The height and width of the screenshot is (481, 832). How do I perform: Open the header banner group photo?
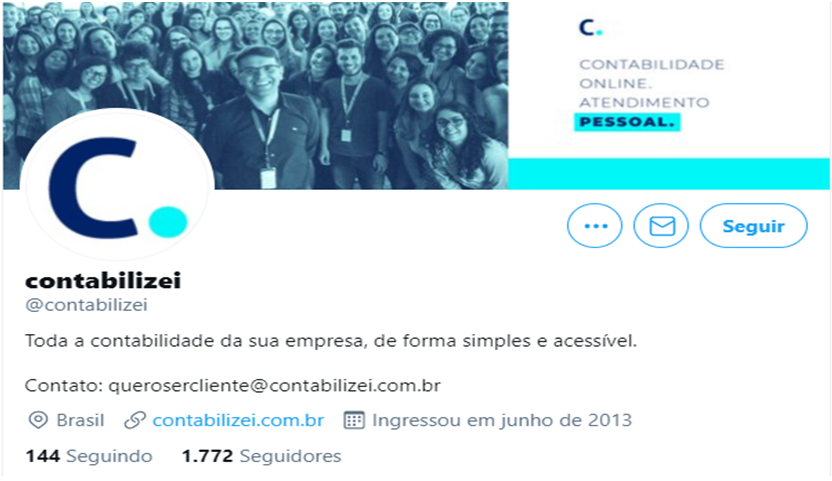tap(255, 96)
